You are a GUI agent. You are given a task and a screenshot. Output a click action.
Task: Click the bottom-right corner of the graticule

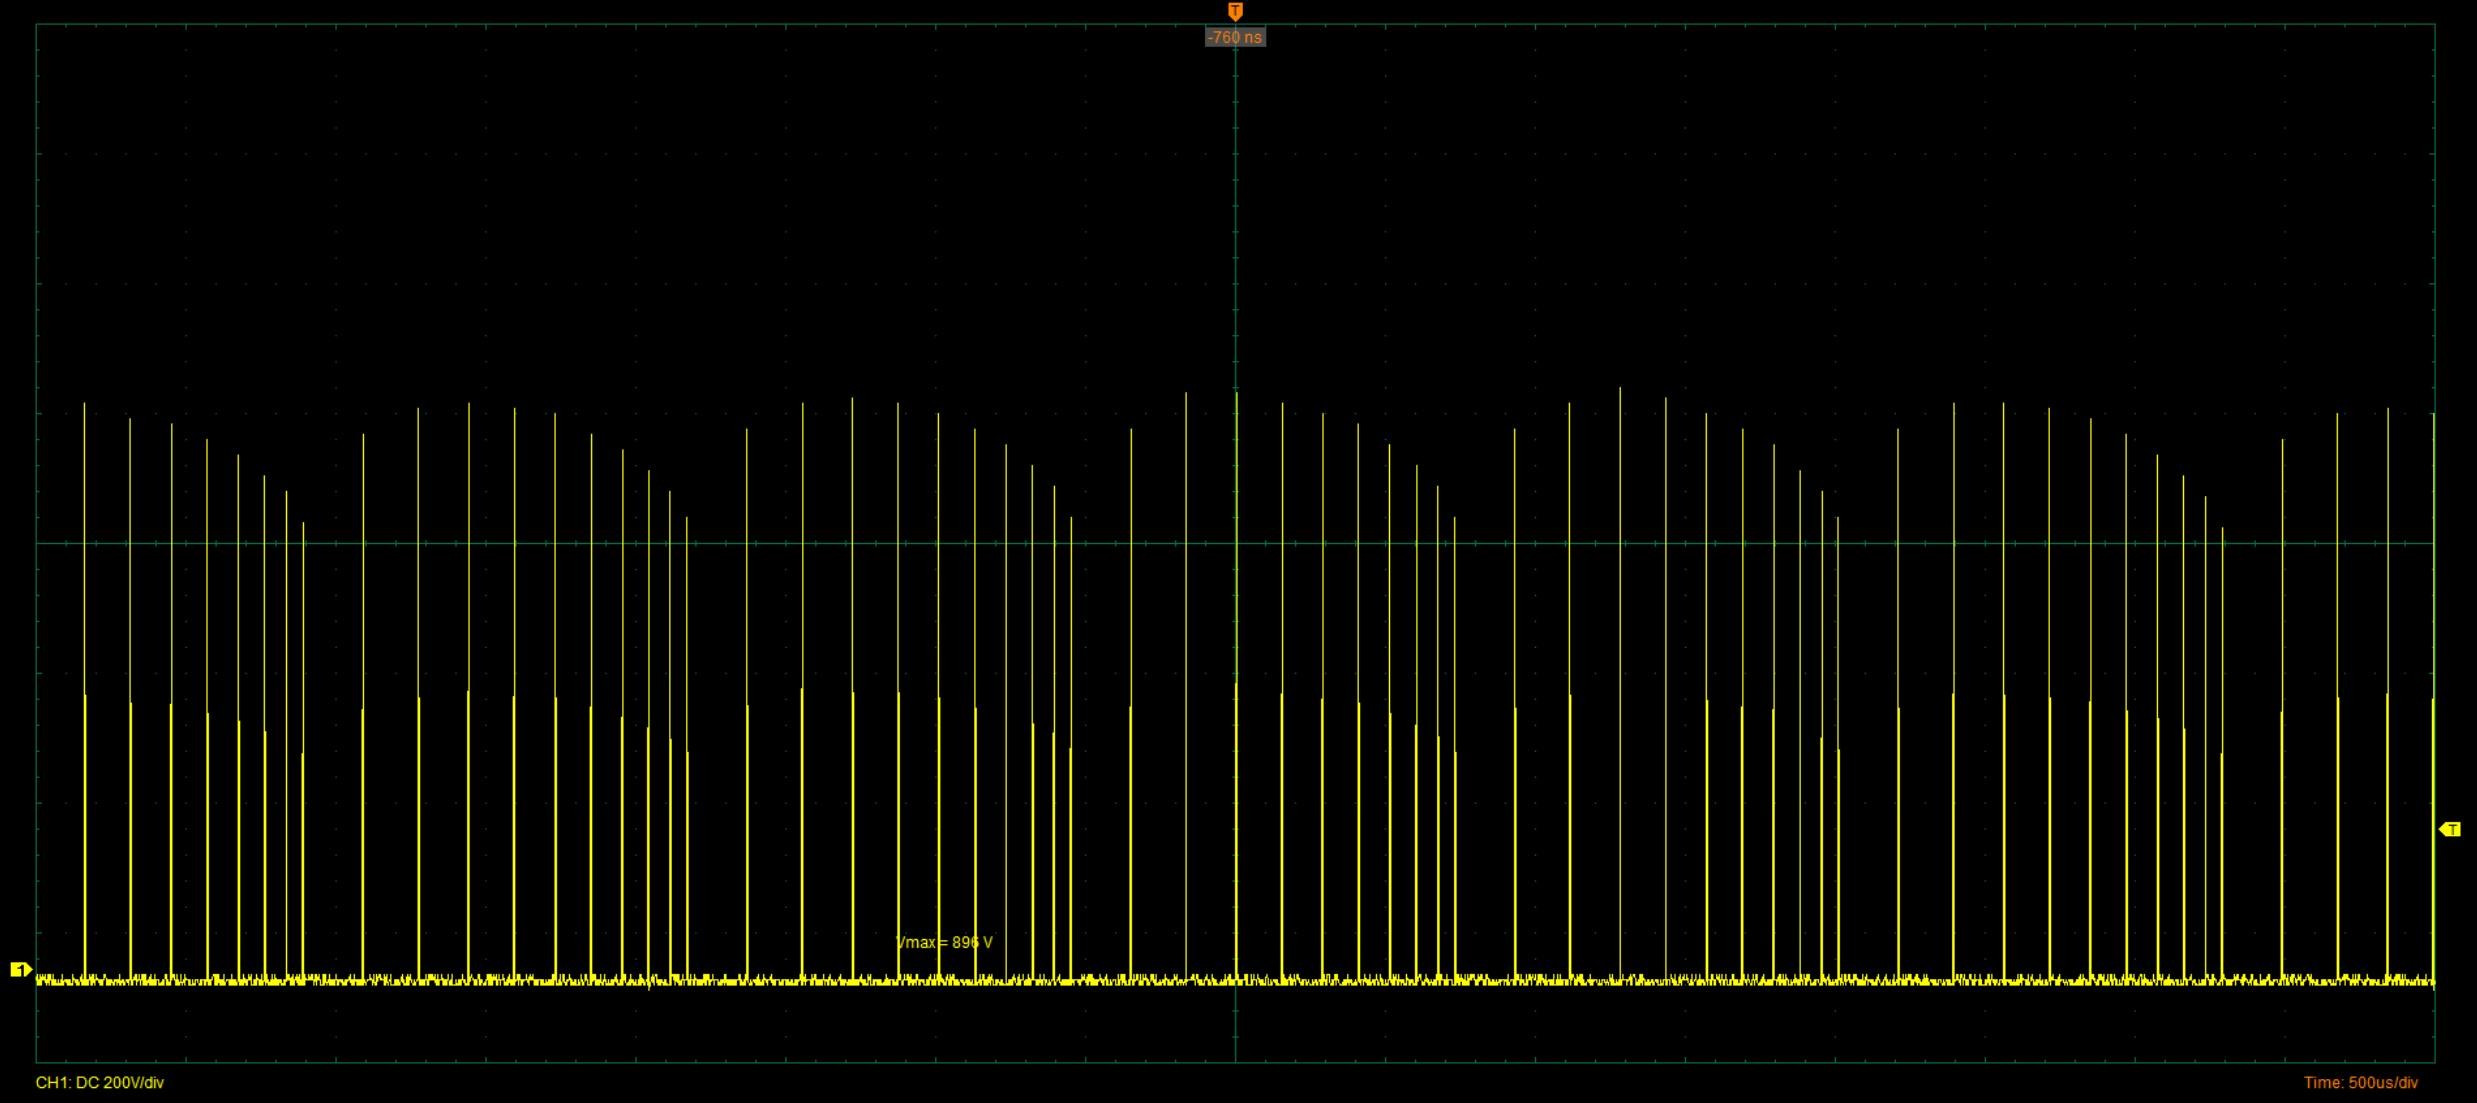(2434, 1061)
